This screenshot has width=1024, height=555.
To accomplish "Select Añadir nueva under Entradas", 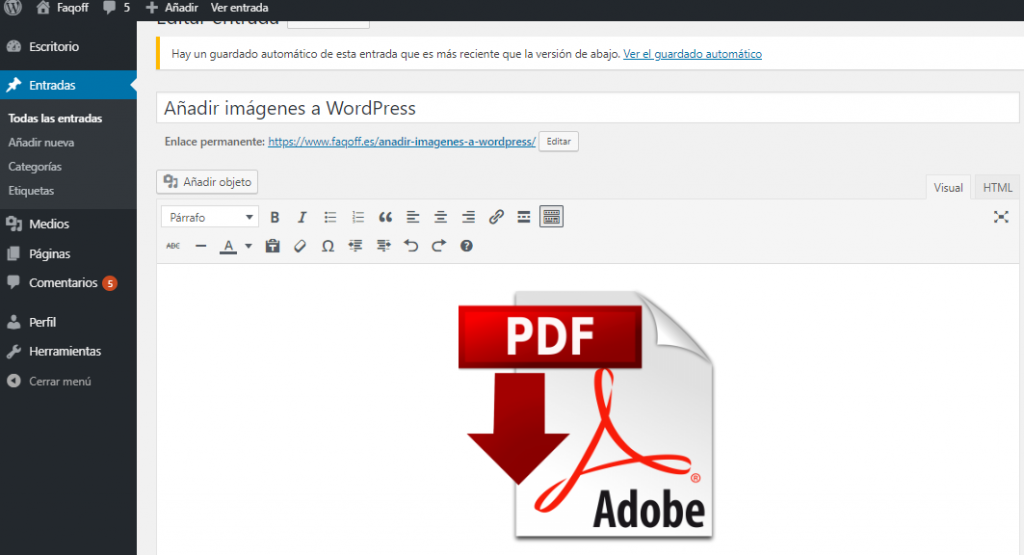I will [41, 142].
